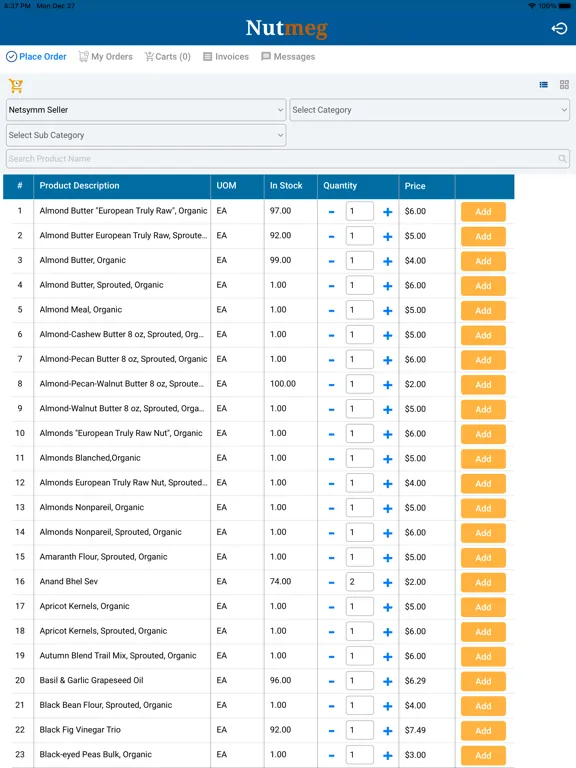The height and width of the screenshot is (768, 576).
Task: Tap the logout icon in the header
Action: (x=559, y=28)
